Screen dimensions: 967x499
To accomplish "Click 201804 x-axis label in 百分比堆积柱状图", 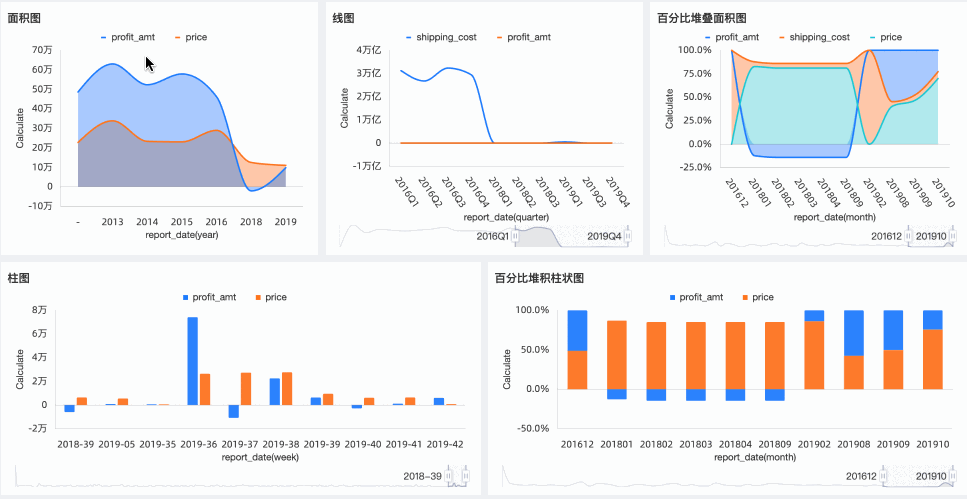I will [x=736, y=444].
